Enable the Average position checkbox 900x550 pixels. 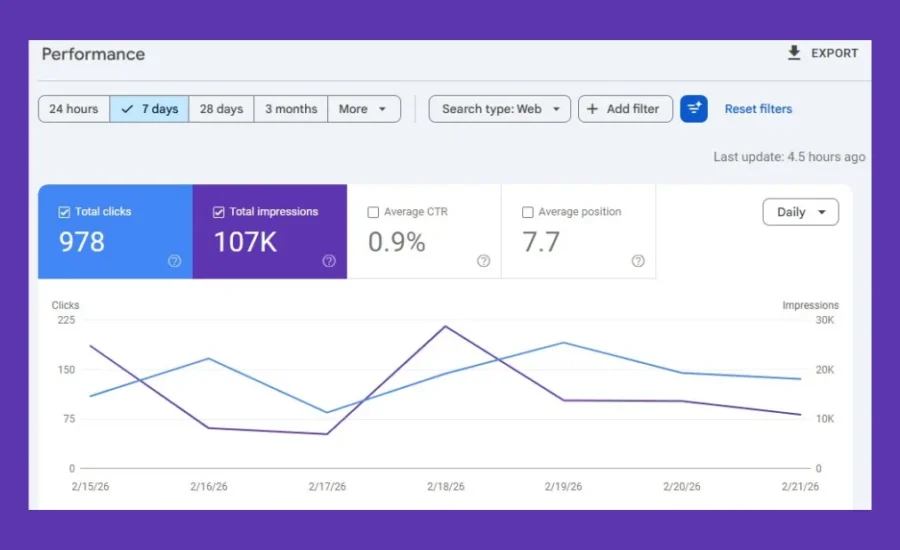point(528,212)
